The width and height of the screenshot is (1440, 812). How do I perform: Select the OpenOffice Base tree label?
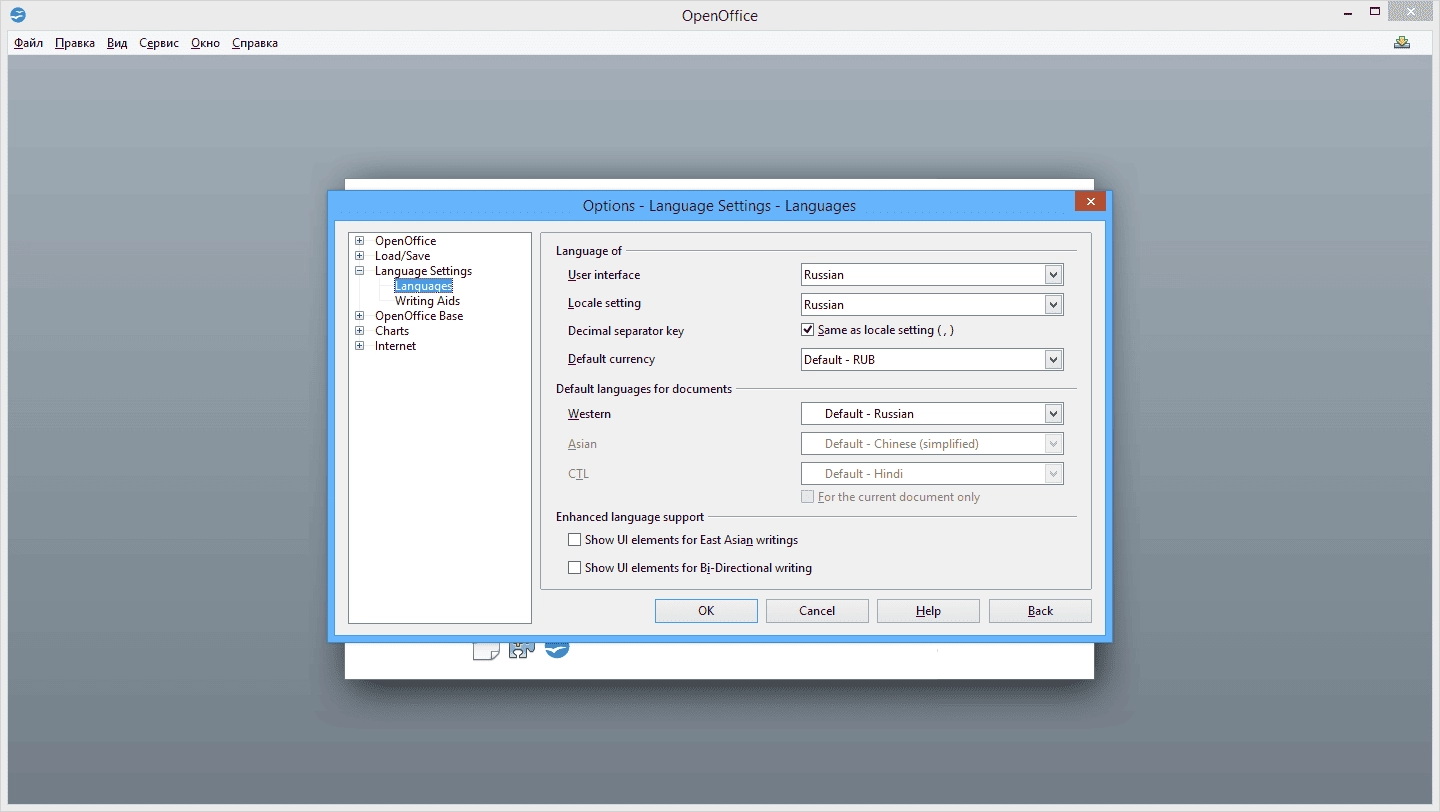click(x=419, y=316)
